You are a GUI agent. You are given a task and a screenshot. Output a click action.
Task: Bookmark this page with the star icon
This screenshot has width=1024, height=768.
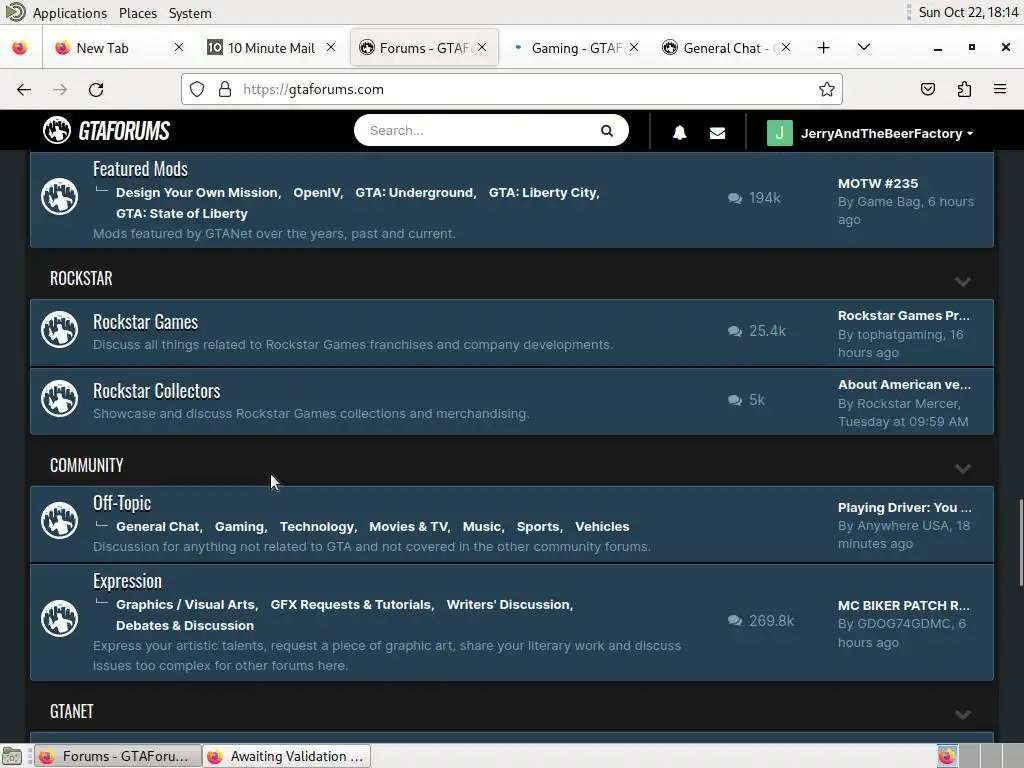pos(827,89)
